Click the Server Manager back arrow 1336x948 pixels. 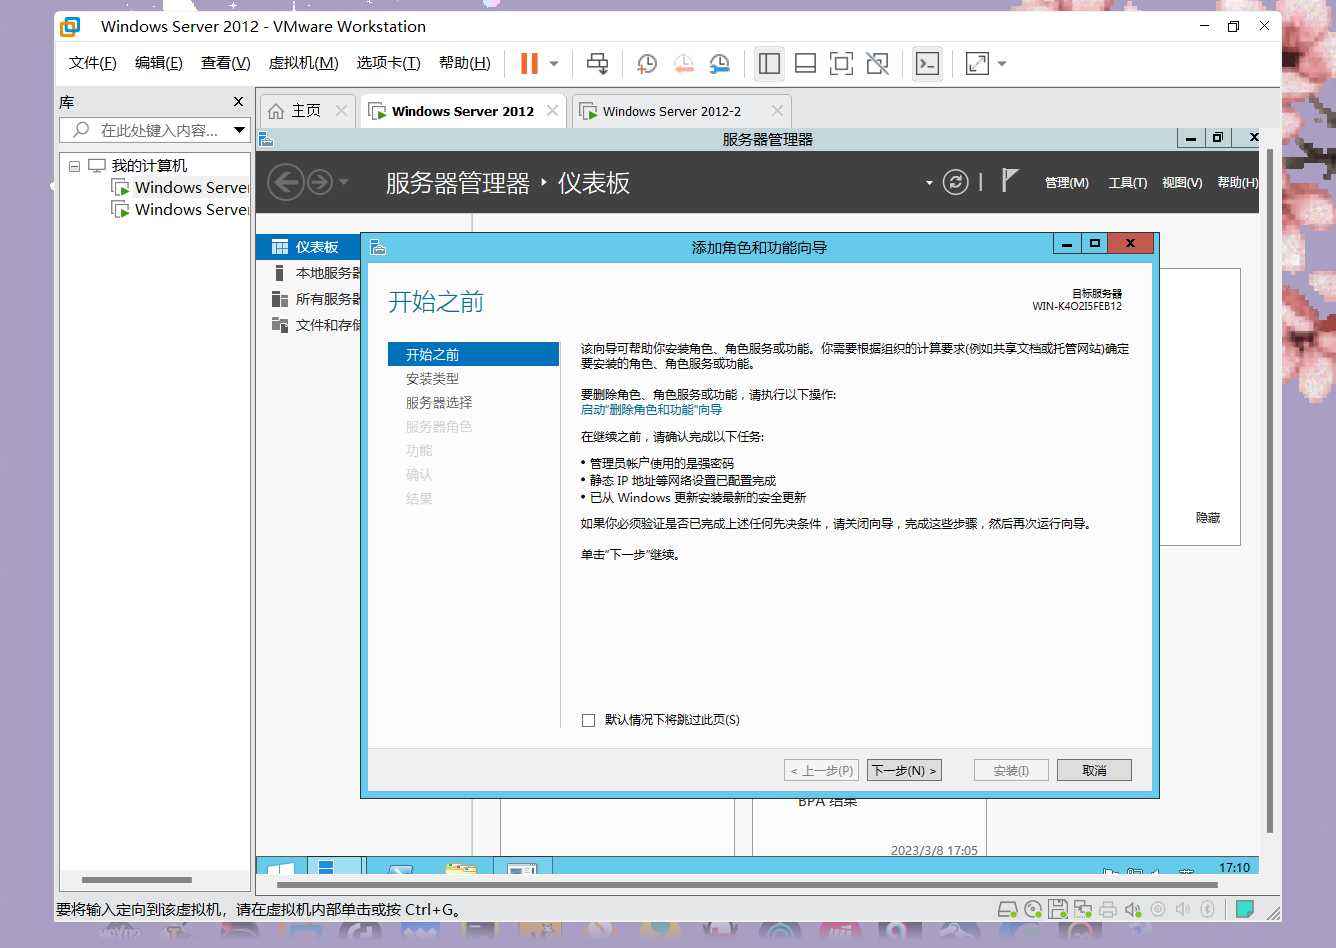pos(286,182)
